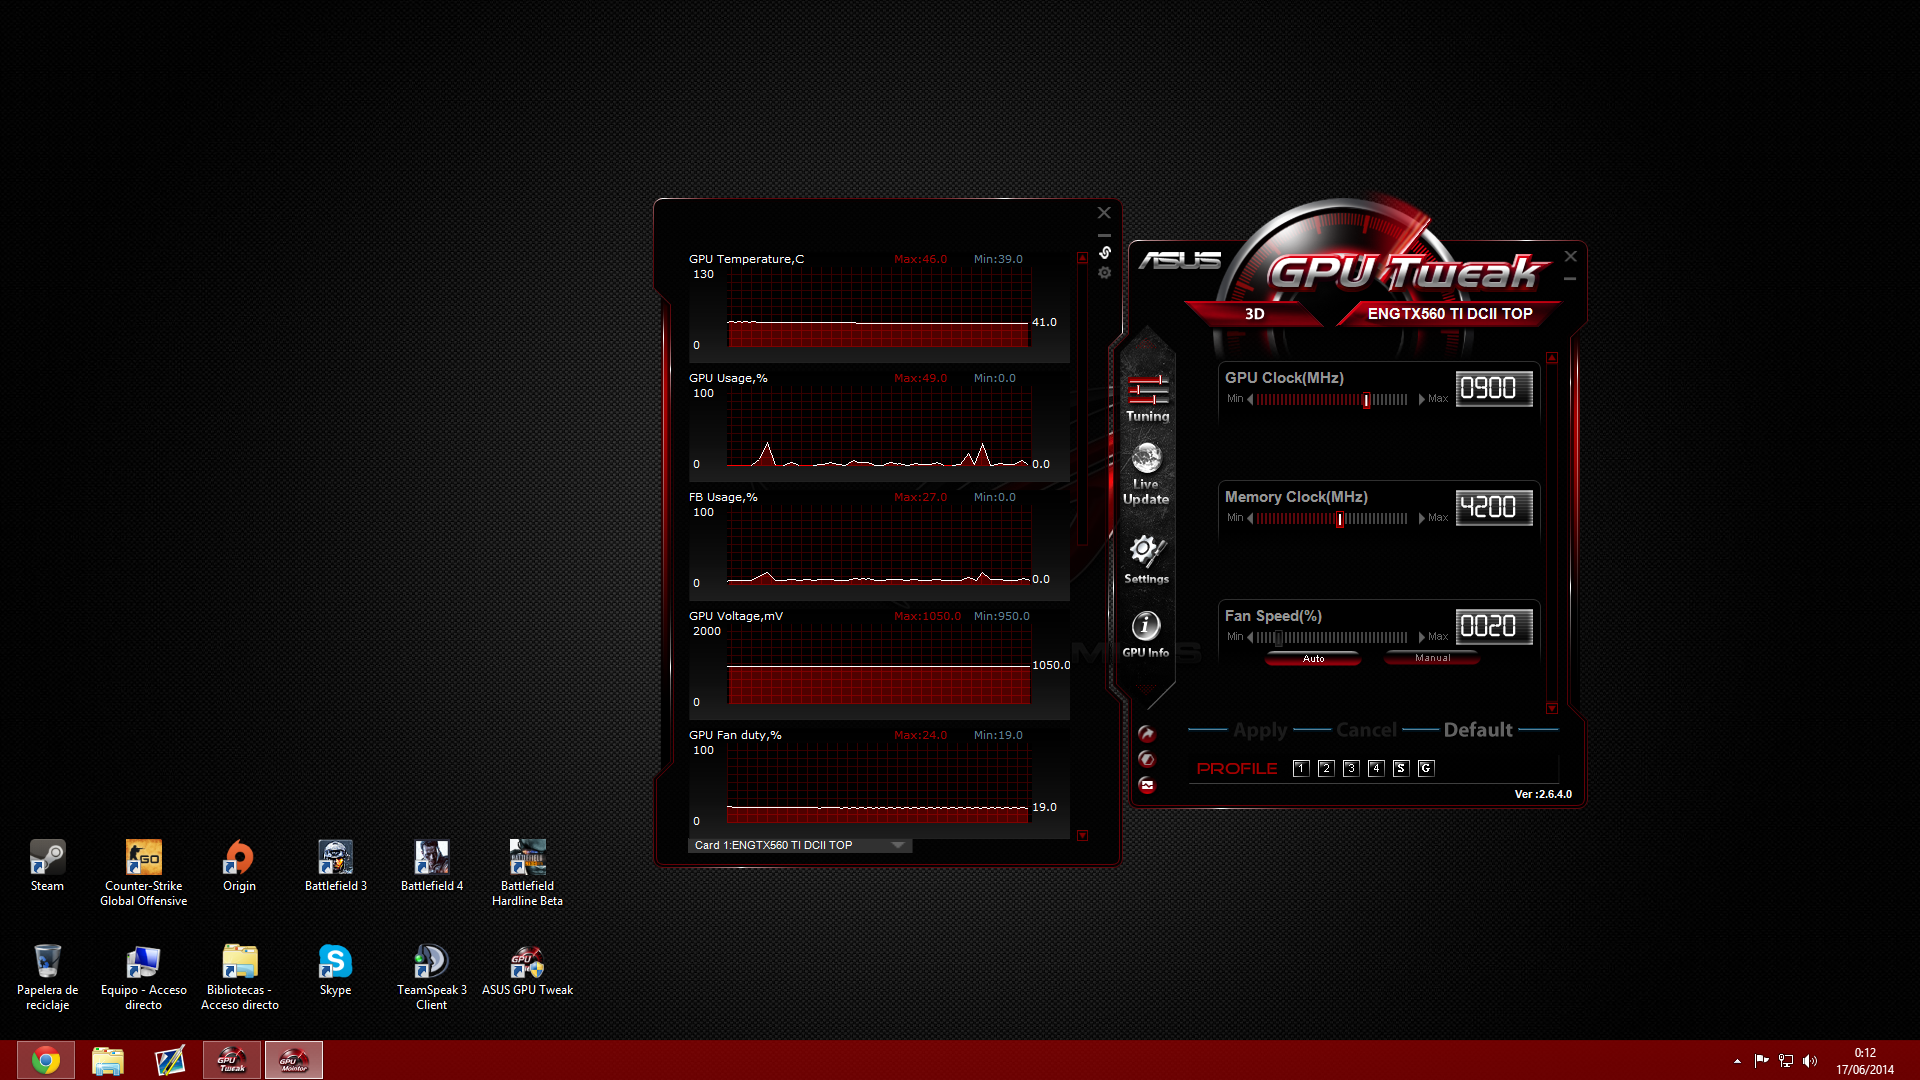The width and height of the screenshot is (1920, 1080).
Task: Click the link/chain icon on monitor window
Action: click(1105, 253)
